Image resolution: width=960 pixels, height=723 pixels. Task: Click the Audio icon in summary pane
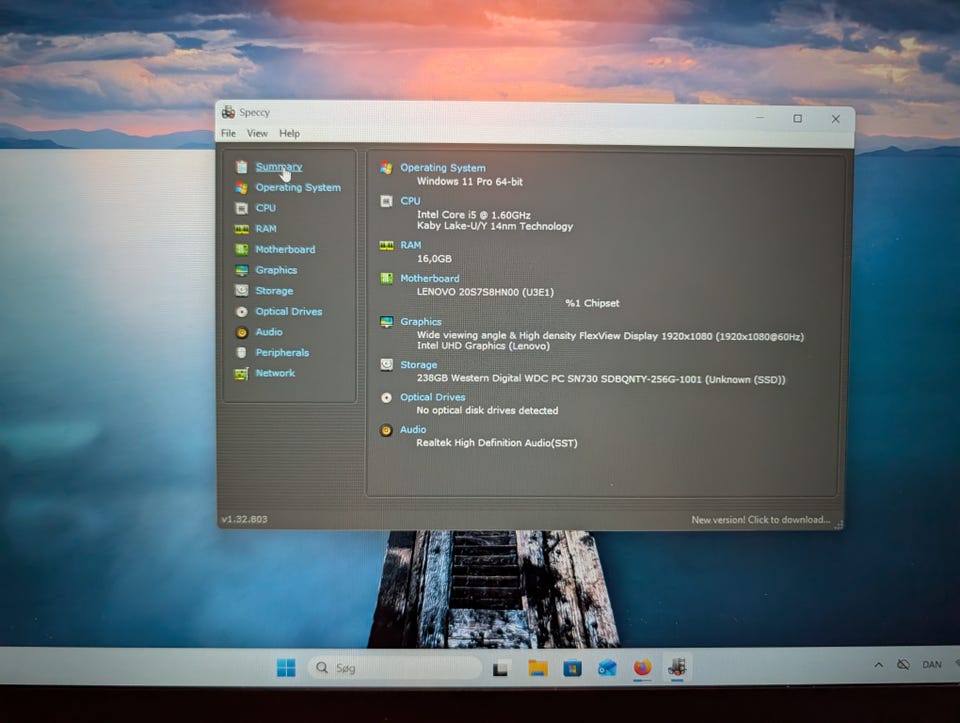coord(386,430)
